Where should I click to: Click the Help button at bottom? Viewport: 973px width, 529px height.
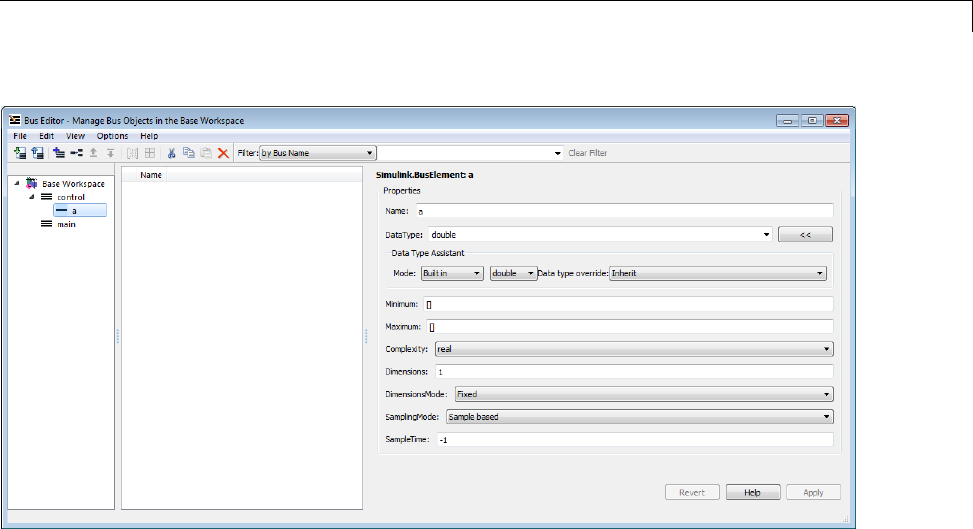coord(753,492)
